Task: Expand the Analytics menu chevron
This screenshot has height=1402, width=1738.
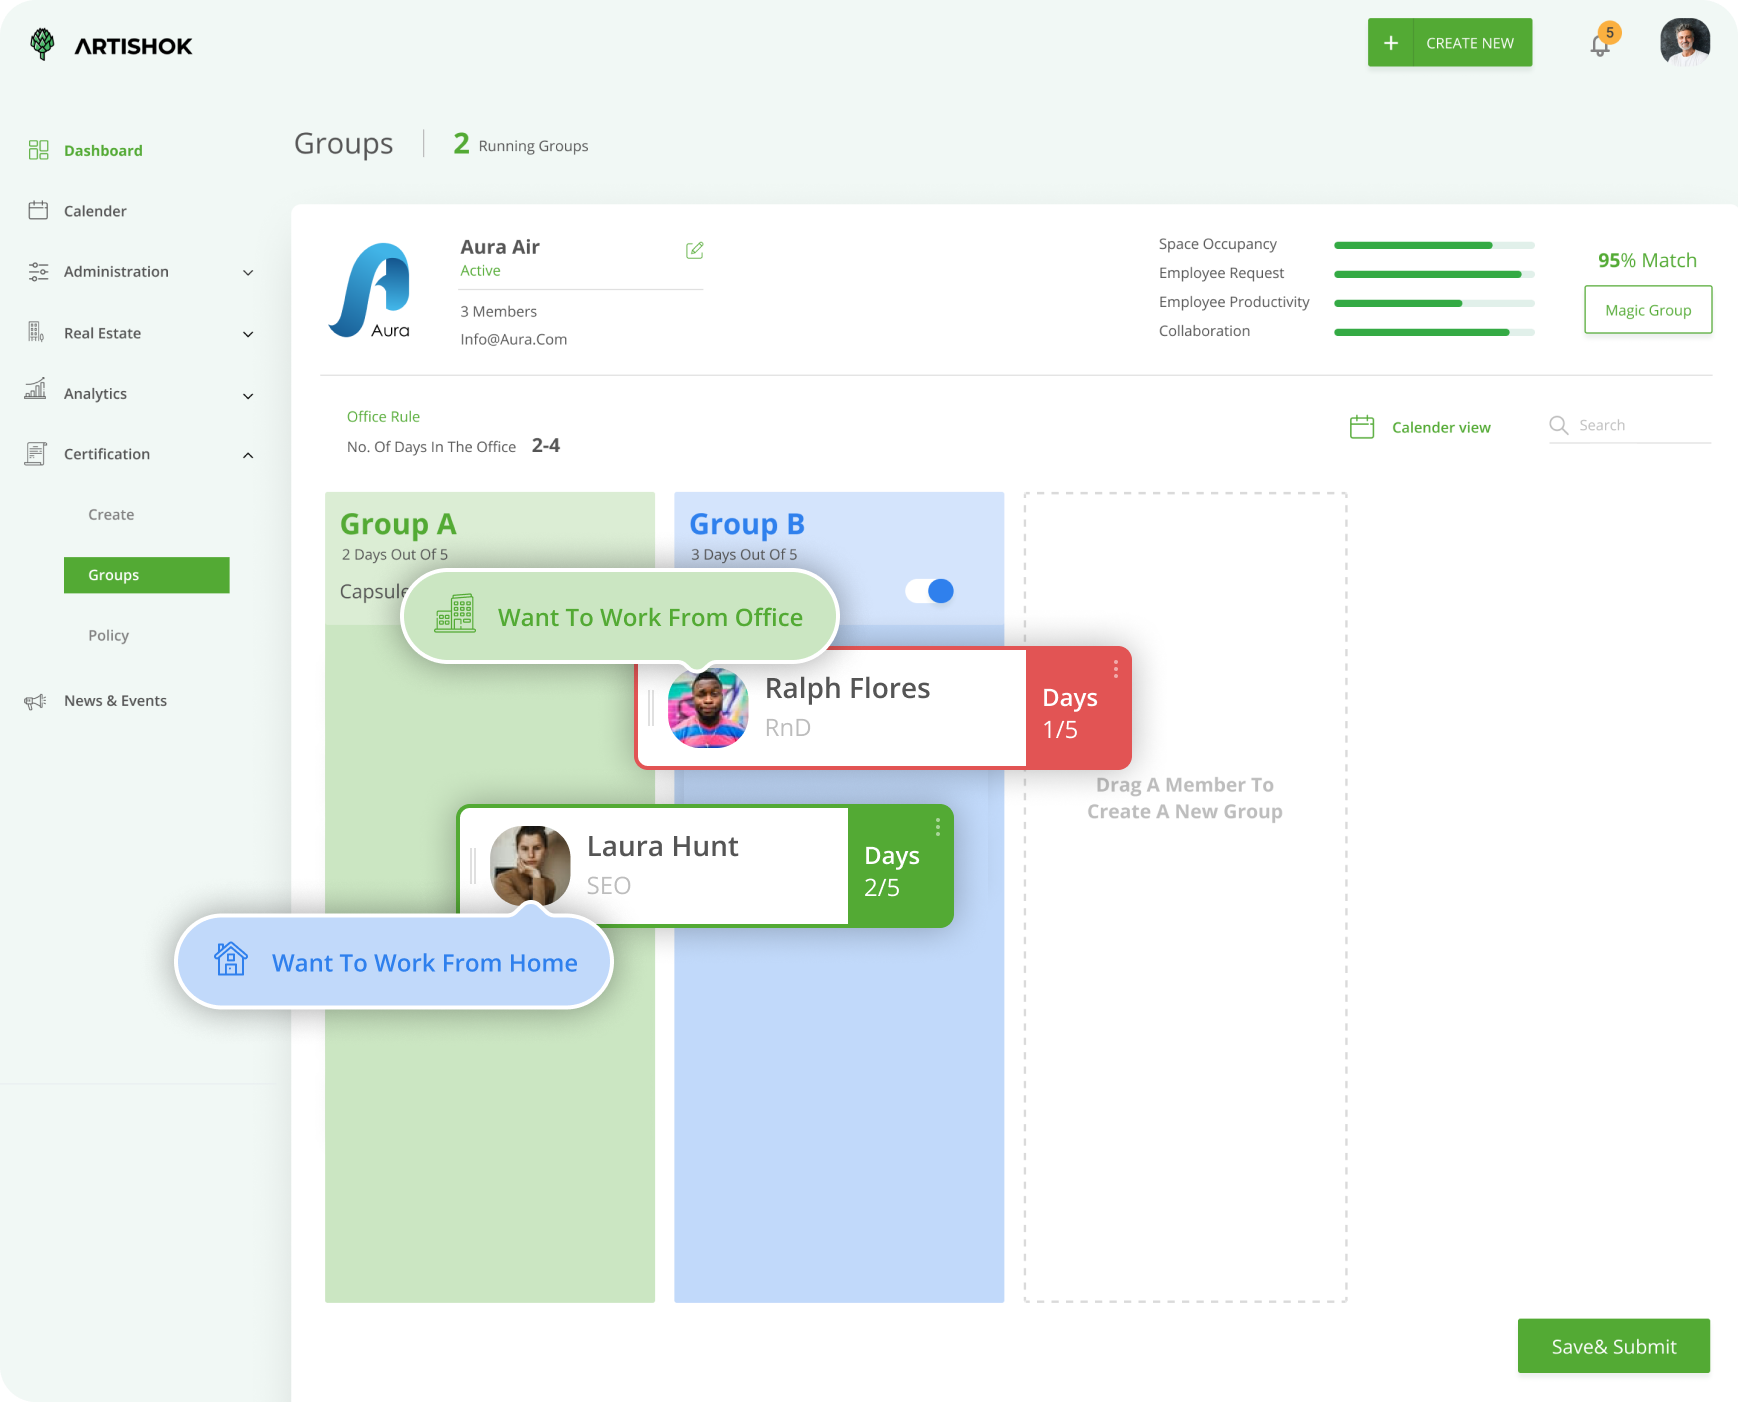Action: coord(248,396)
